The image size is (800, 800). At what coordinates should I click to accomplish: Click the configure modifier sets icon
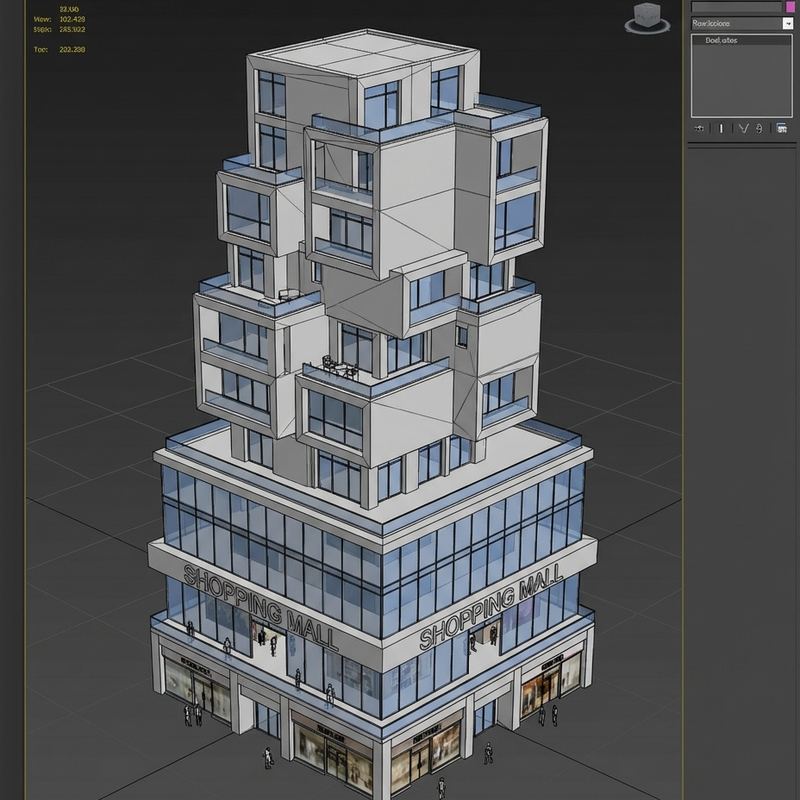tap(781, 129)
